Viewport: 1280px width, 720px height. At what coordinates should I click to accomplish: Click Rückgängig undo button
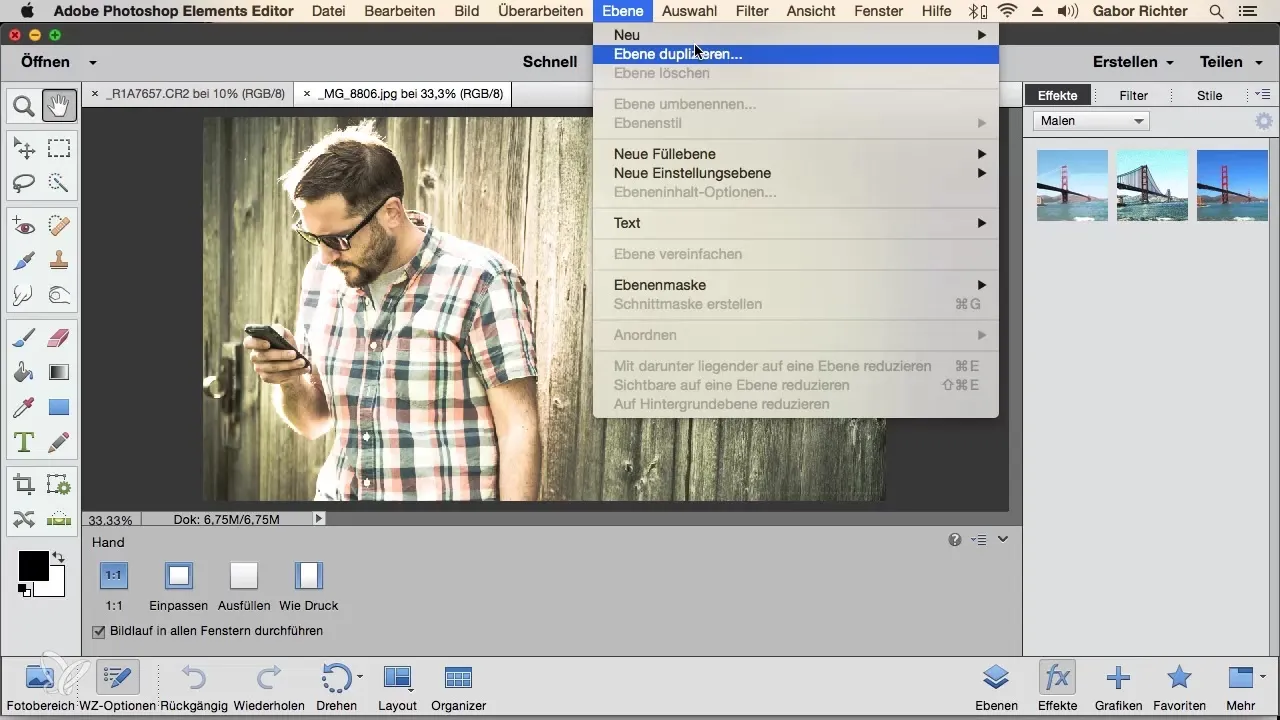pos(194,687)
